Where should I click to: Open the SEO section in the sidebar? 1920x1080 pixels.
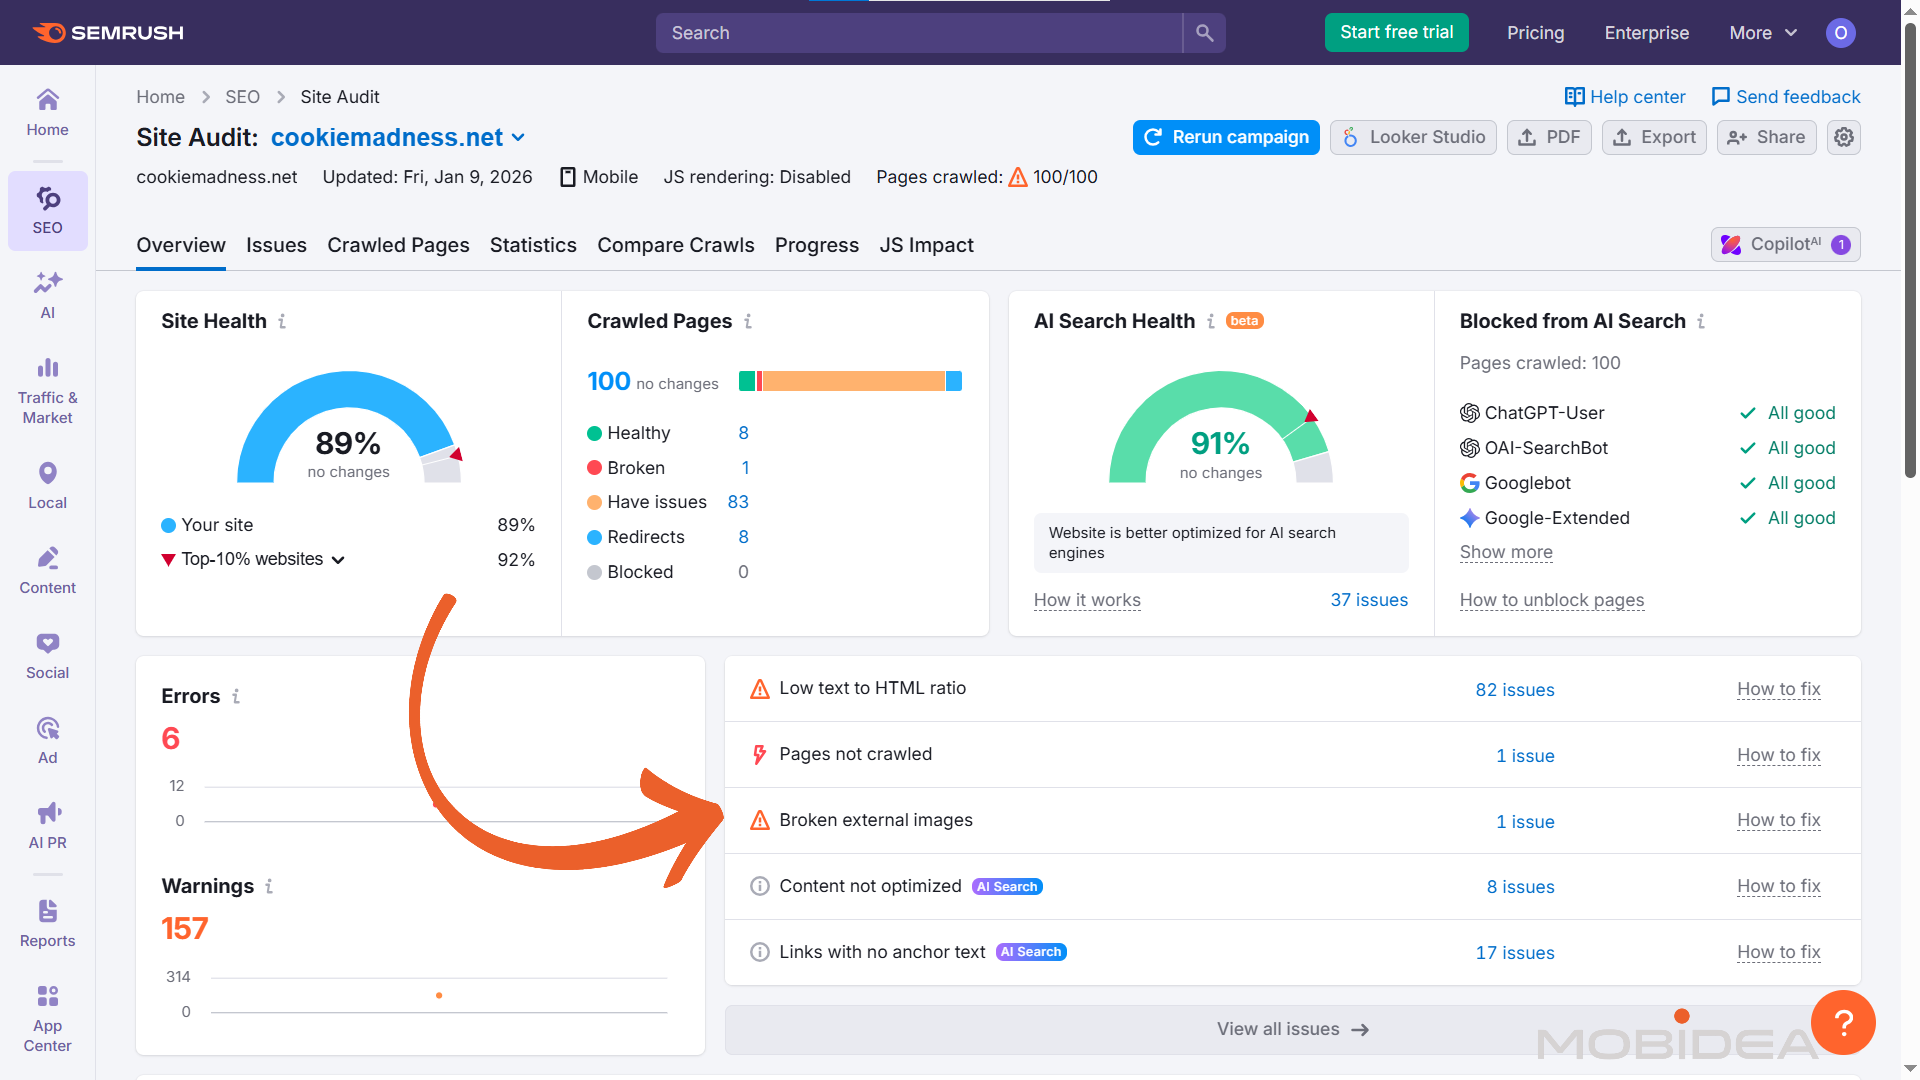coord(47,211)
